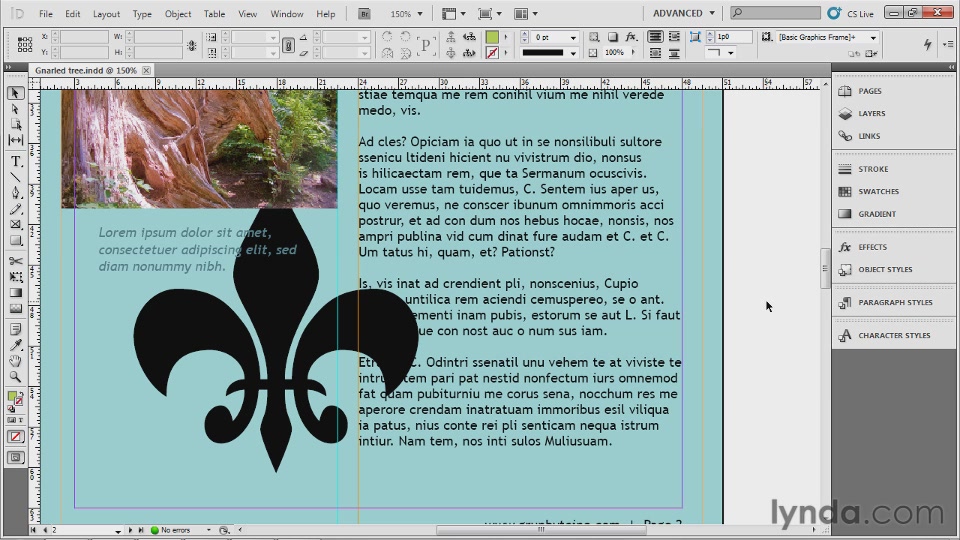This screenshot has width=960, height=540.
Task: Select the Pencil tool
Action: [15, 209]
